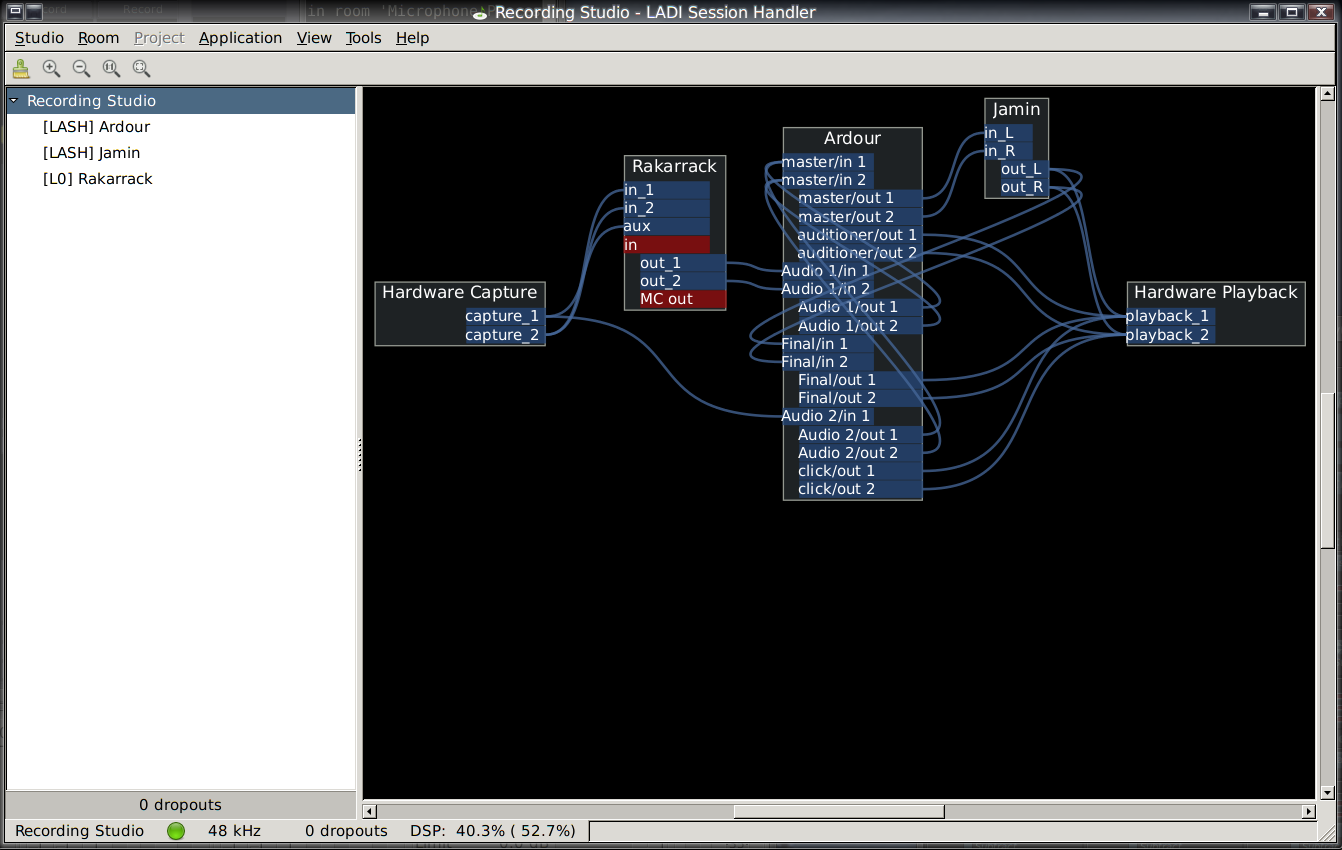Image resolution: width=1342 pixels, height=850 pixels.
Task: Click the Zoom In magnifier icon
Action: tap(50, 68)
